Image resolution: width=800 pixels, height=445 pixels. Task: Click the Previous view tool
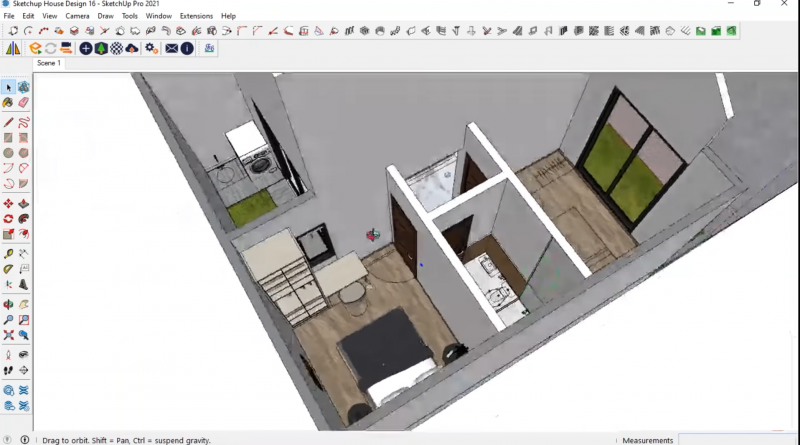click(23, 335)
